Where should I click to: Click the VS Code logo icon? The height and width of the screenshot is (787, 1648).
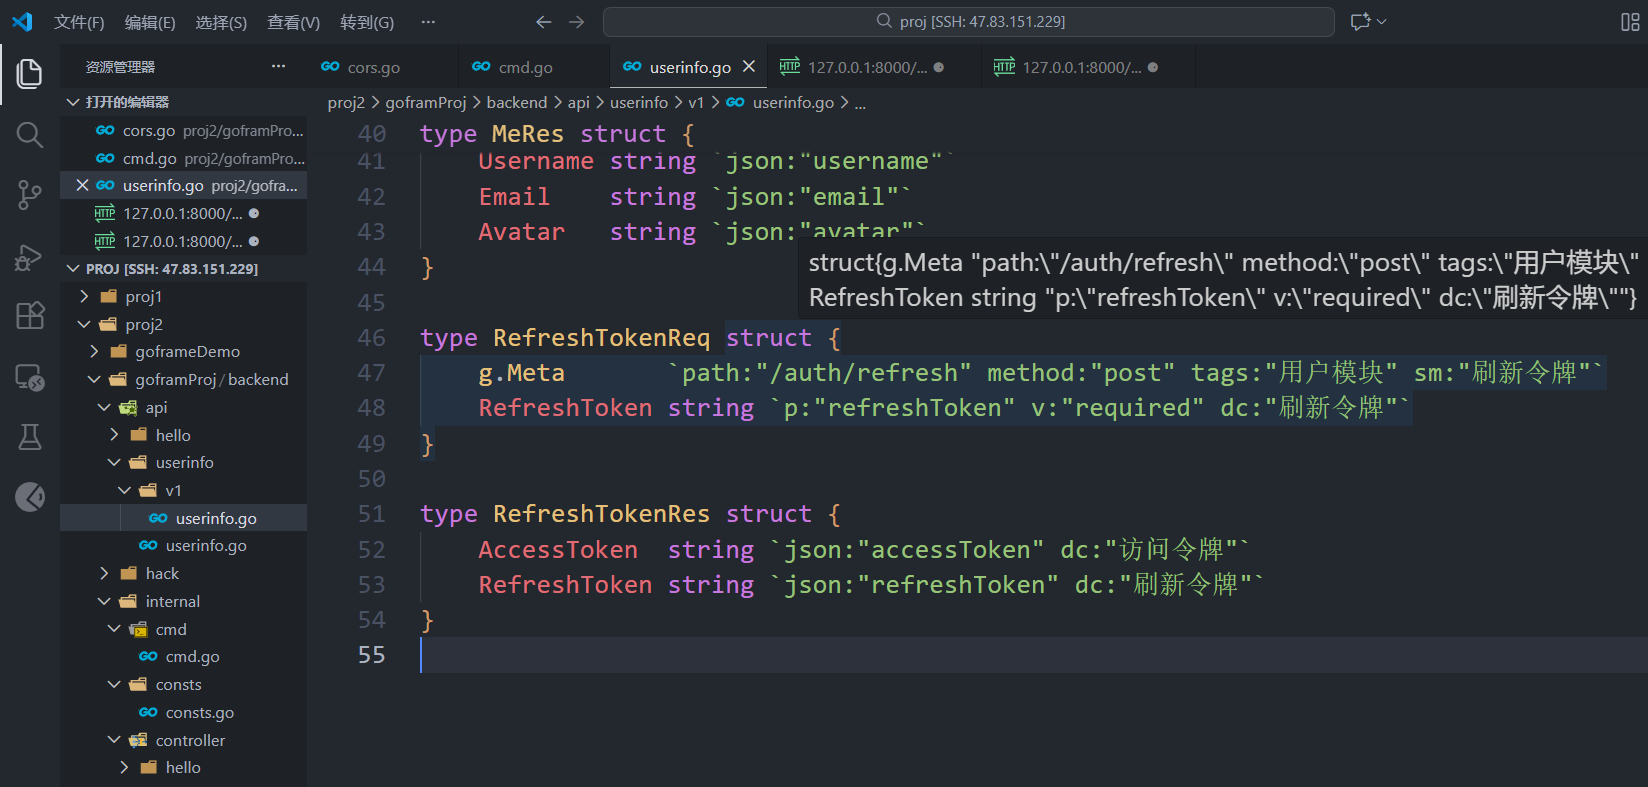tap(22, 21)
